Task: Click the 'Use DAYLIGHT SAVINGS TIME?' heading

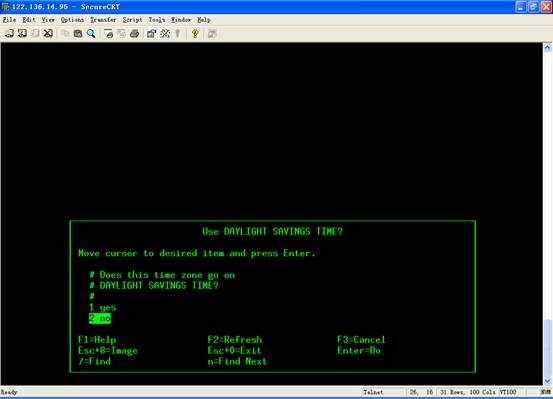Action: coord(273,231)
